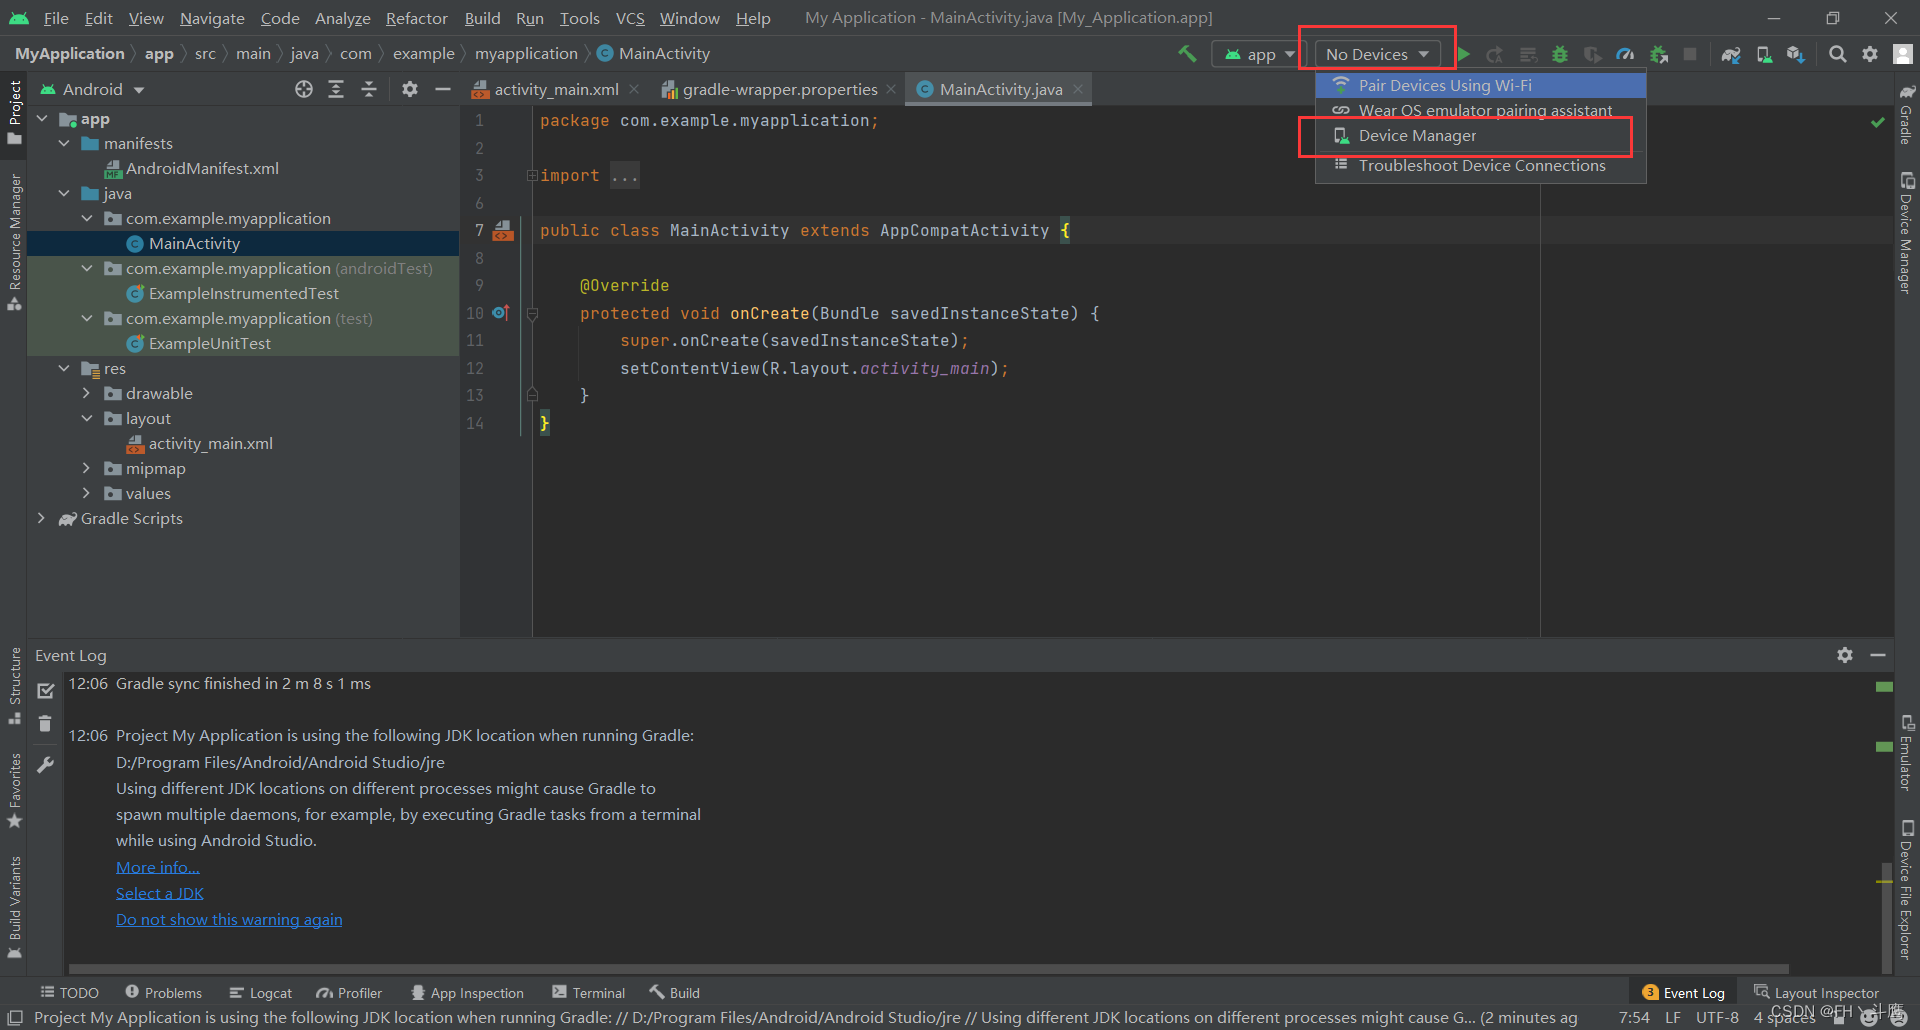
Task: Toggle Resource Manager side tab
Action: click(x=14, y=242)
